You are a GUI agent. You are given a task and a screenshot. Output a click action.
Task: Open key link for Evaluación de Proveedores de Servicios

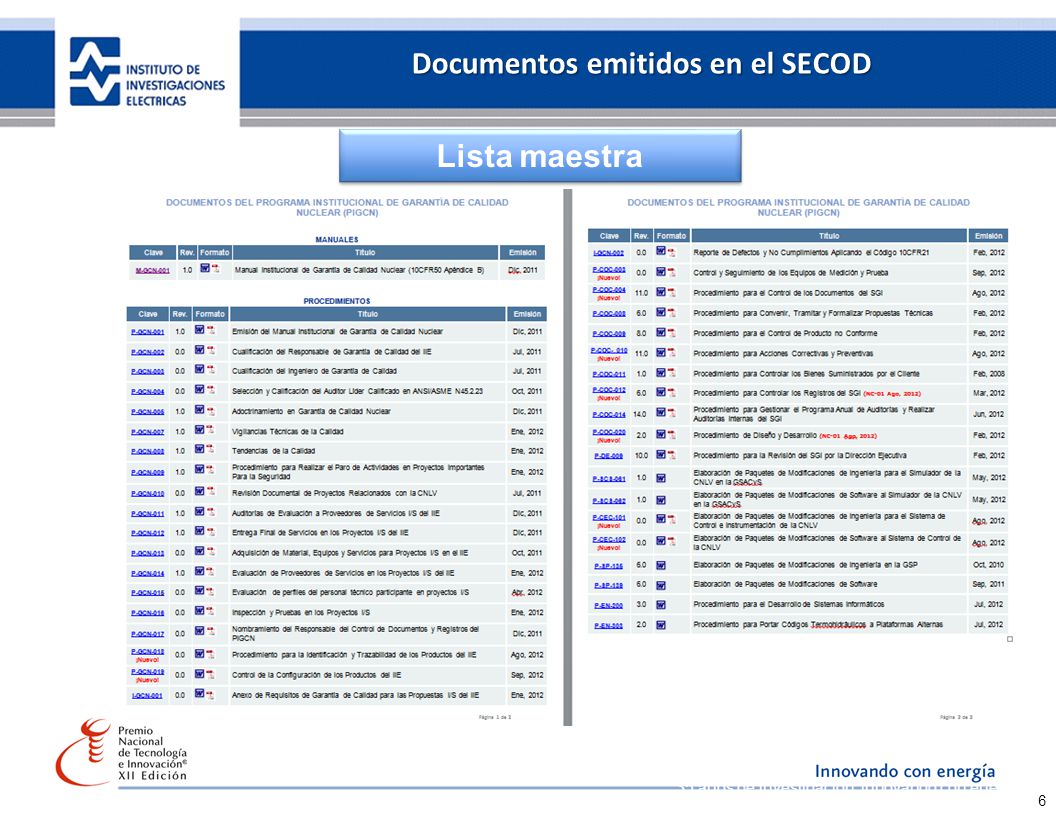[x=147, y=574]
